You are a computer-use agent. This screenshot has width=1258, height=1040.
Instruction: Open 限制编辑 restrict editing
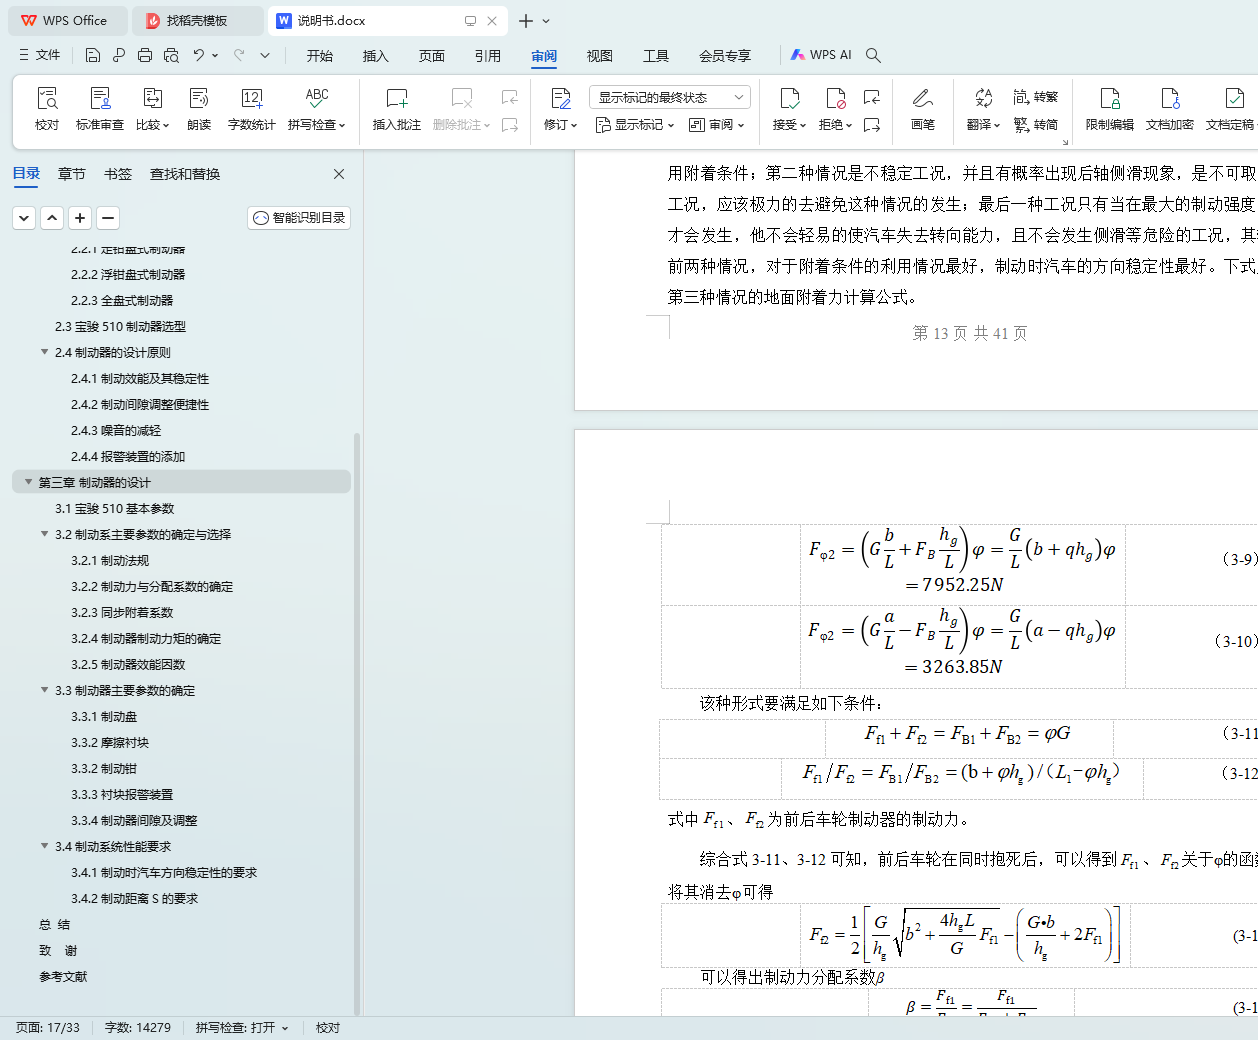pos(1110,109)
